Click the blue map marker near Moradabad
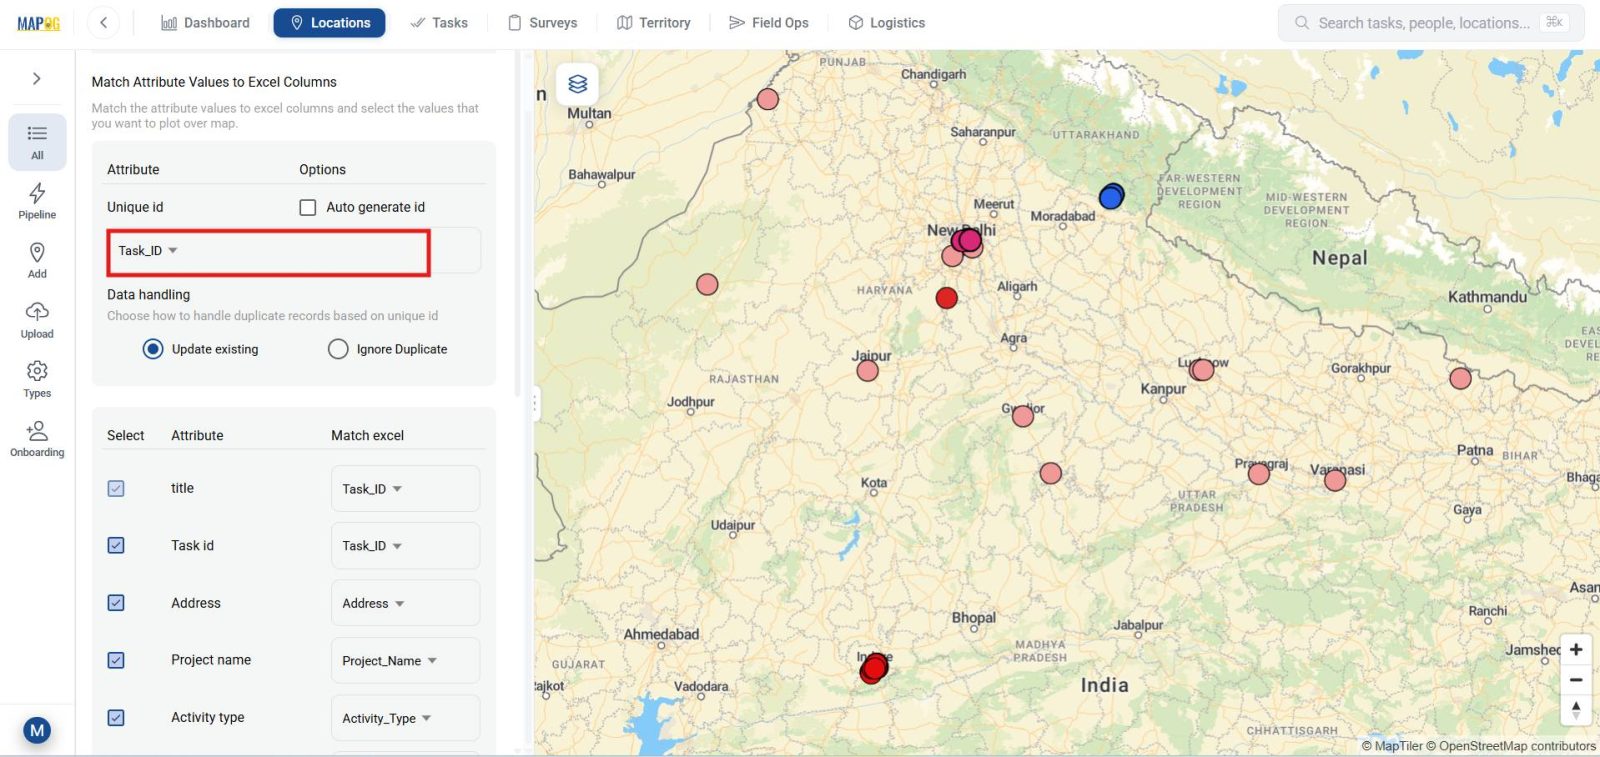1600x757 pixels. (1111, 197)
